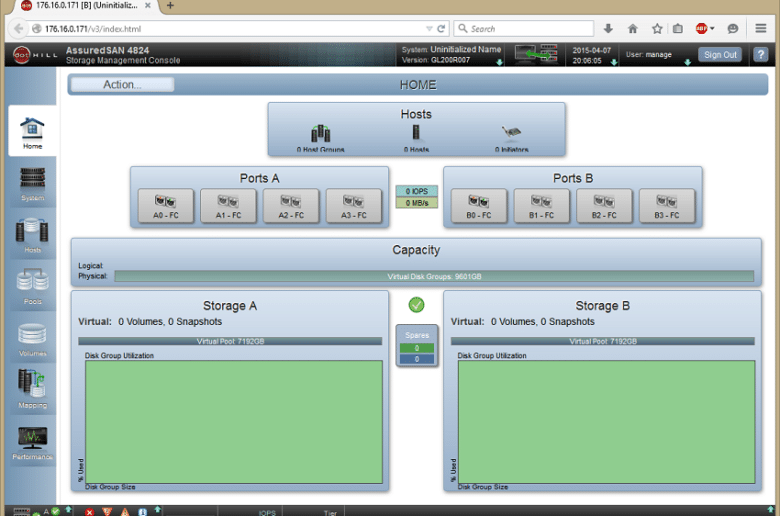Open the Pools section in sidebar

tap(32, 287)
